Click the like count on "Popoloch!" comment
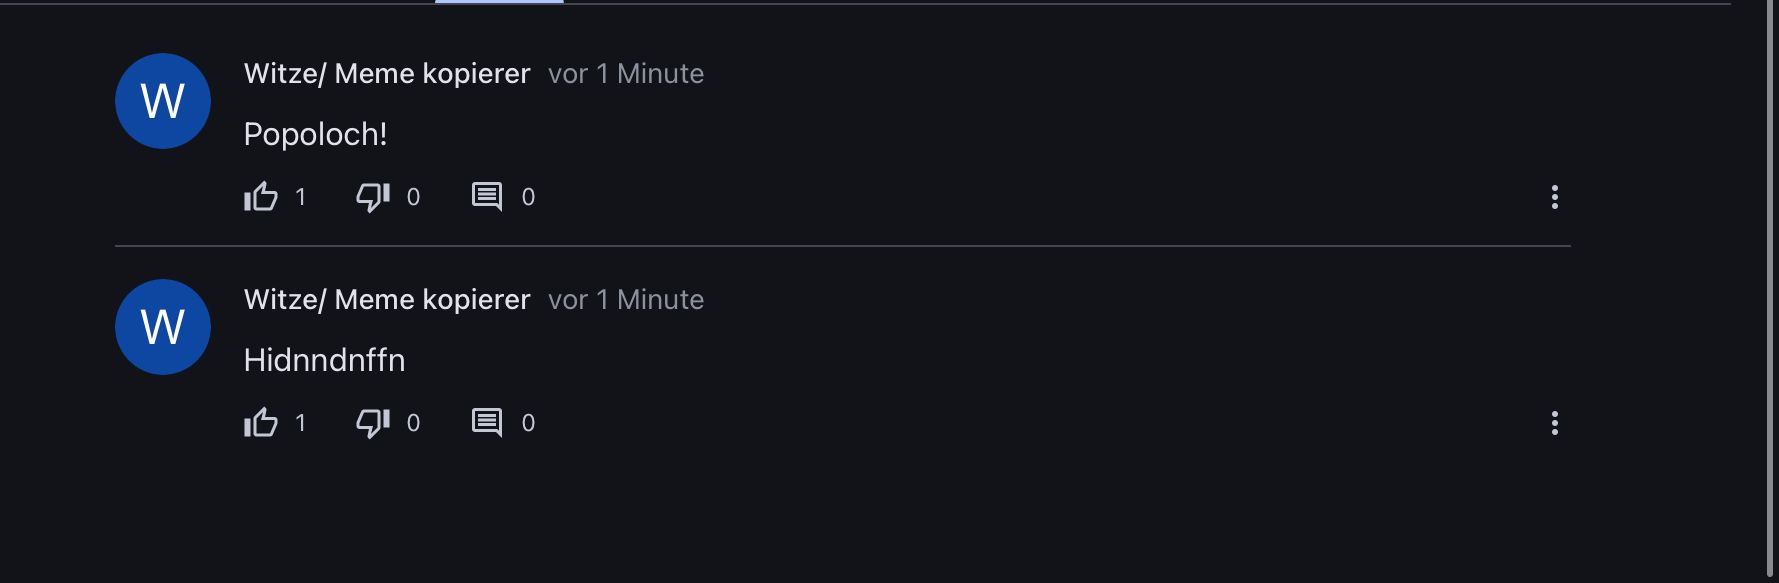The height and width of the screenshot is (583, 1779). (x=300, y=197)
